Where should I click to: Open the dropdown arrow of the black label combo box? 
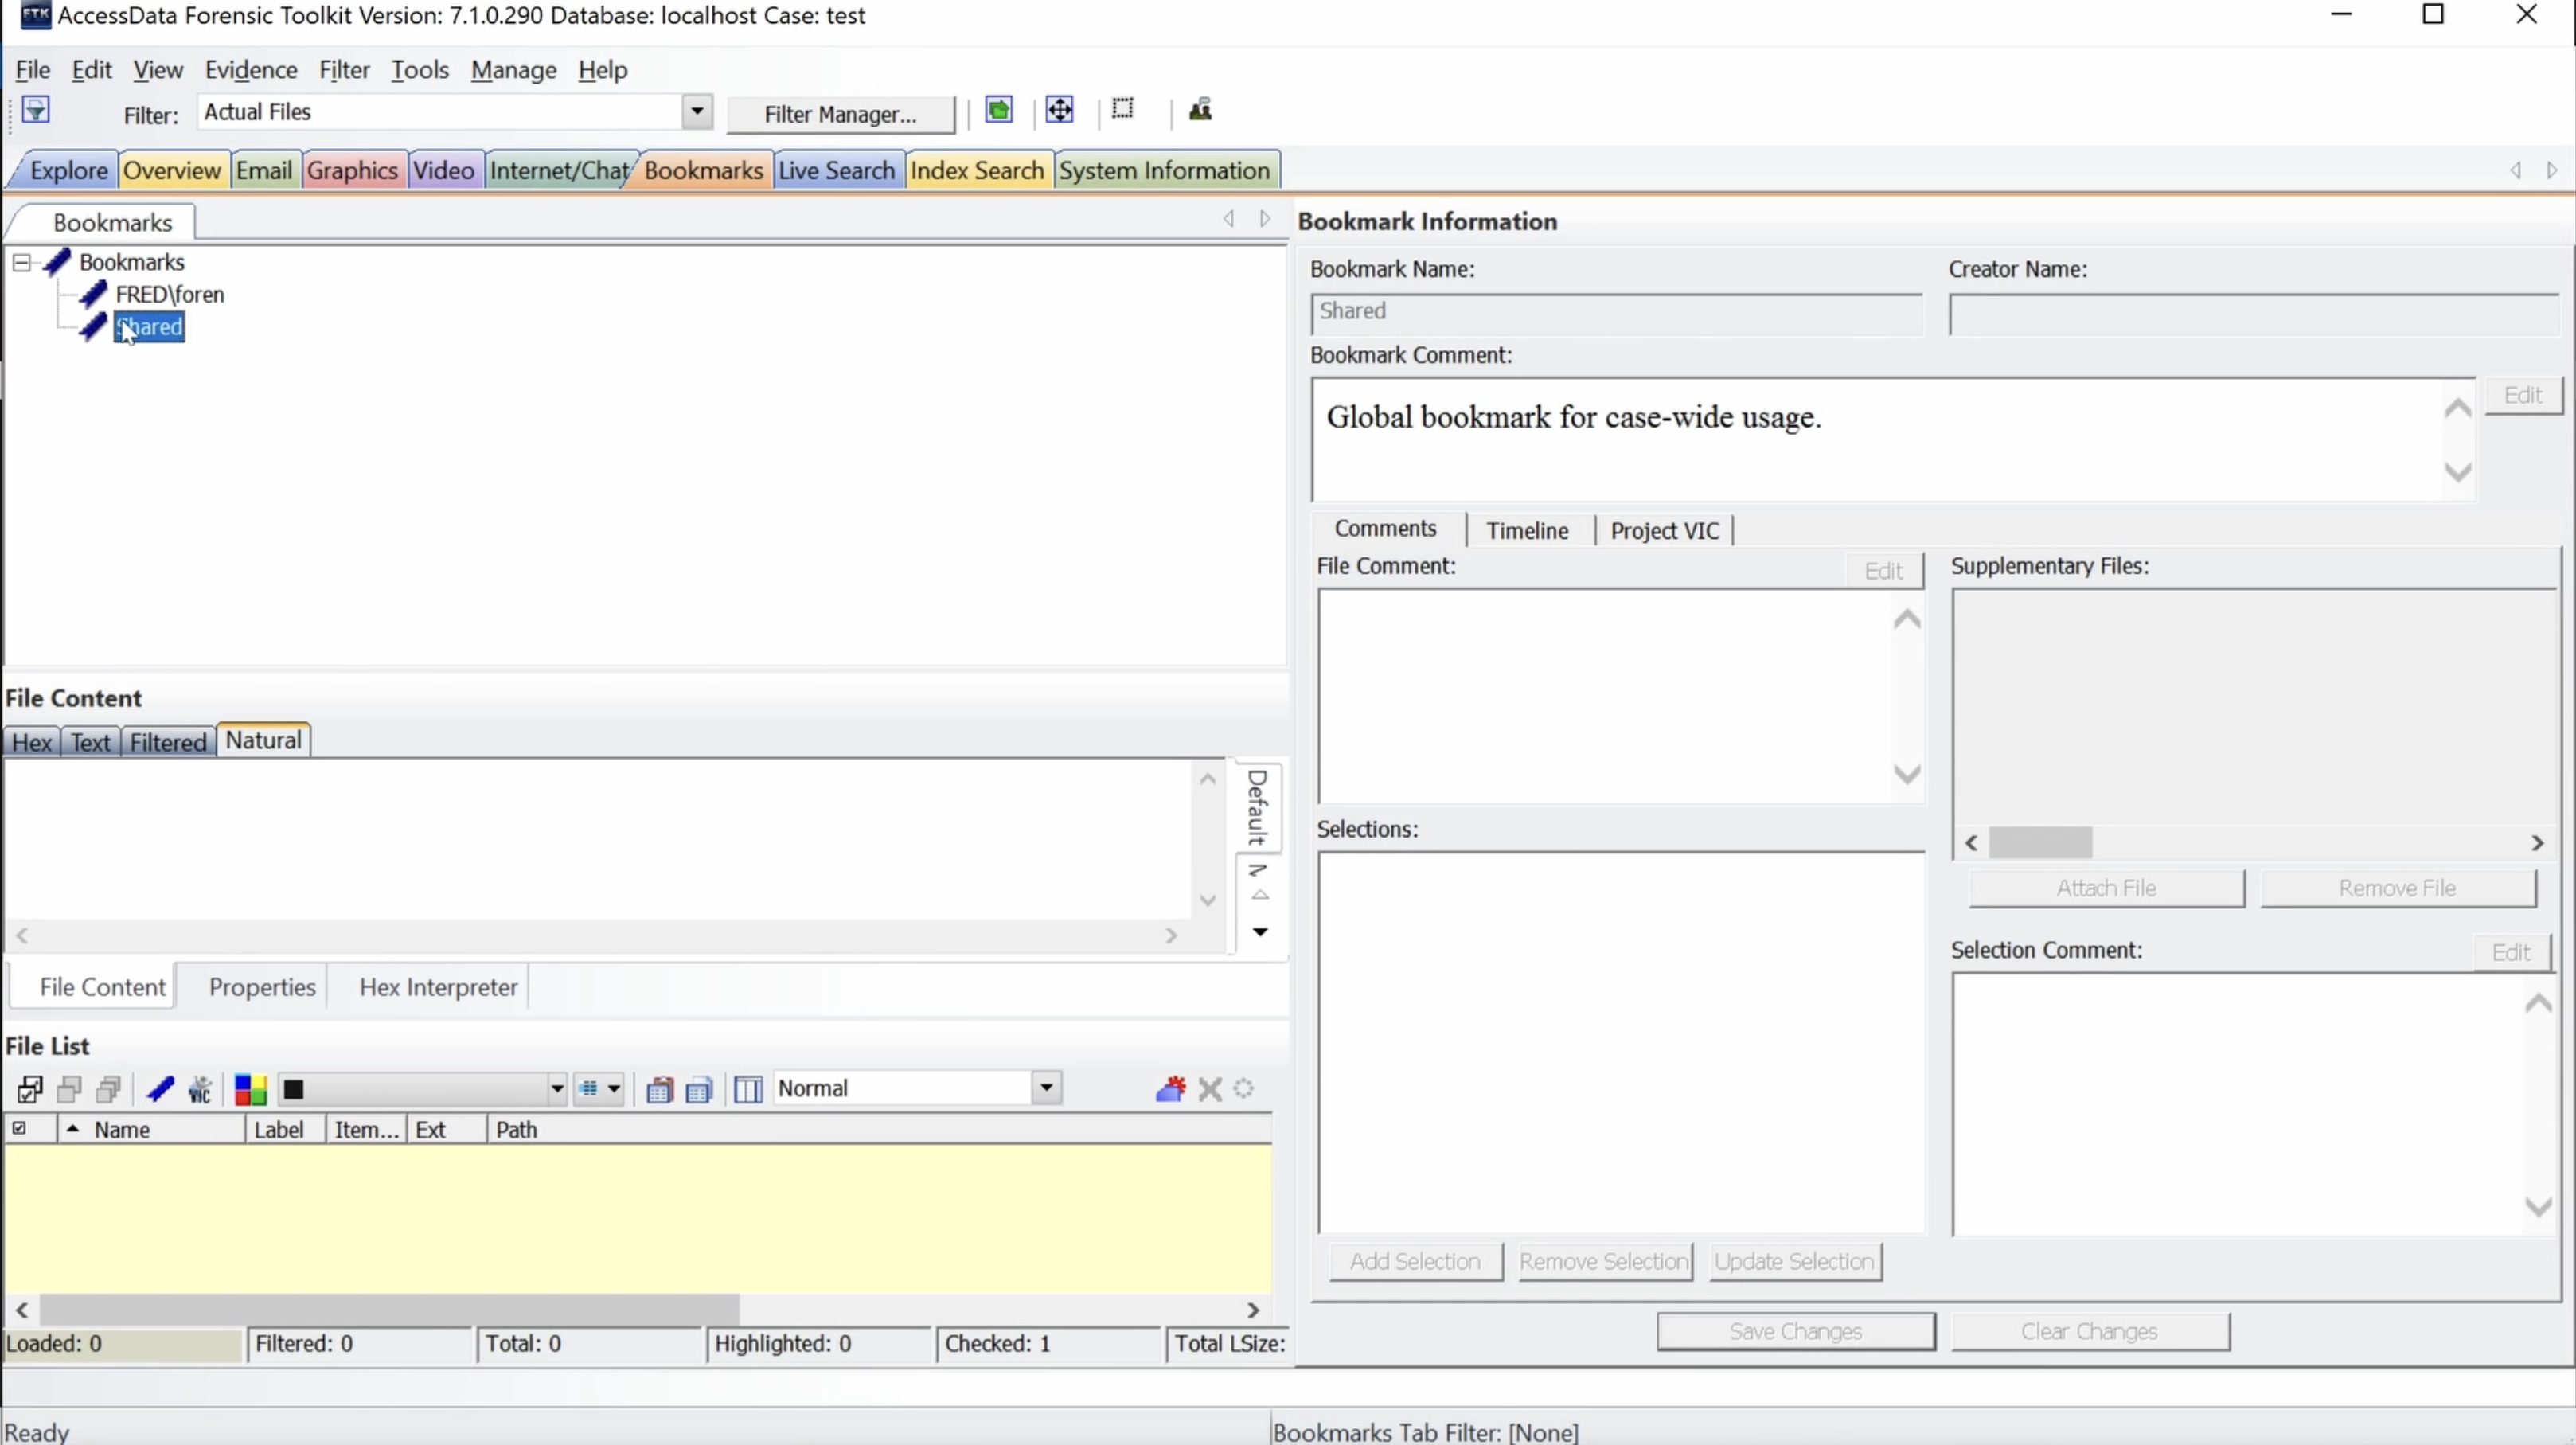(x=557, y=1089)
